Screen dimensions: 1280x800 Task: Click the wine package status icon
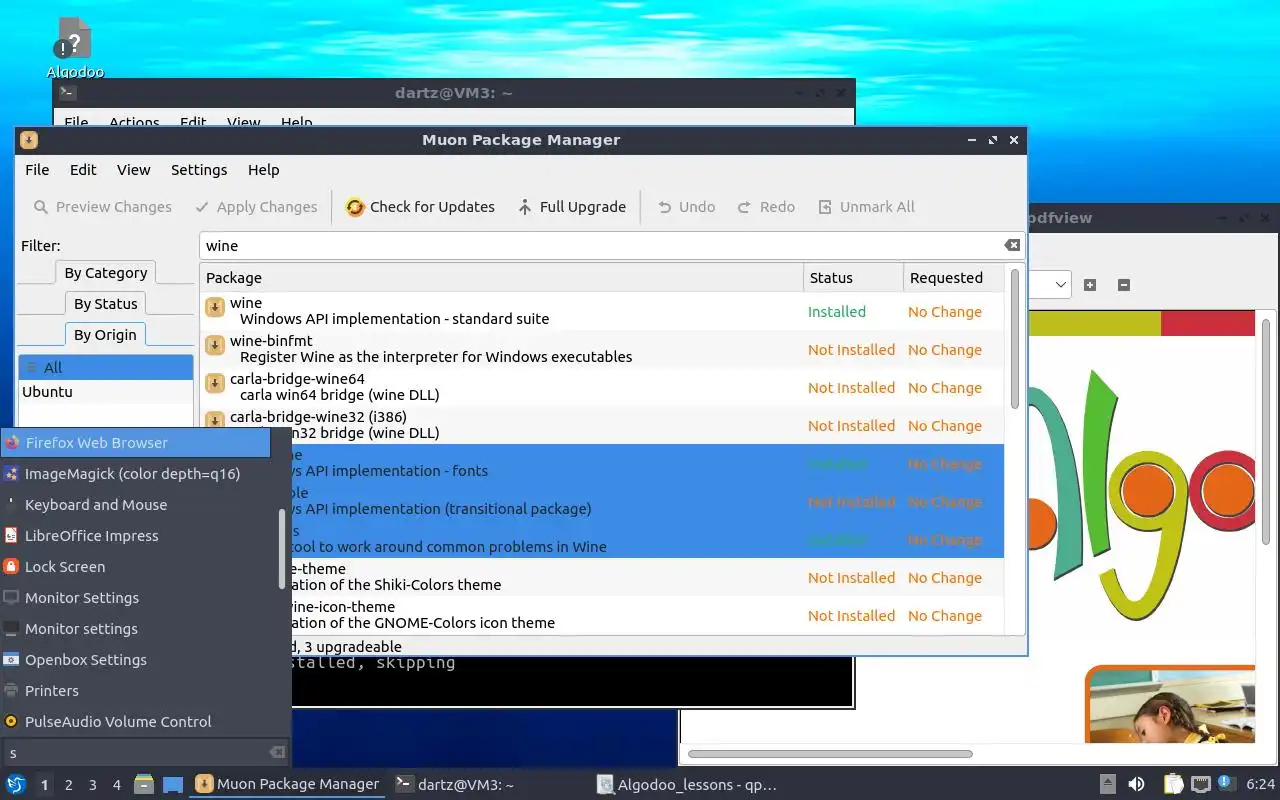[x=215, y=307]
